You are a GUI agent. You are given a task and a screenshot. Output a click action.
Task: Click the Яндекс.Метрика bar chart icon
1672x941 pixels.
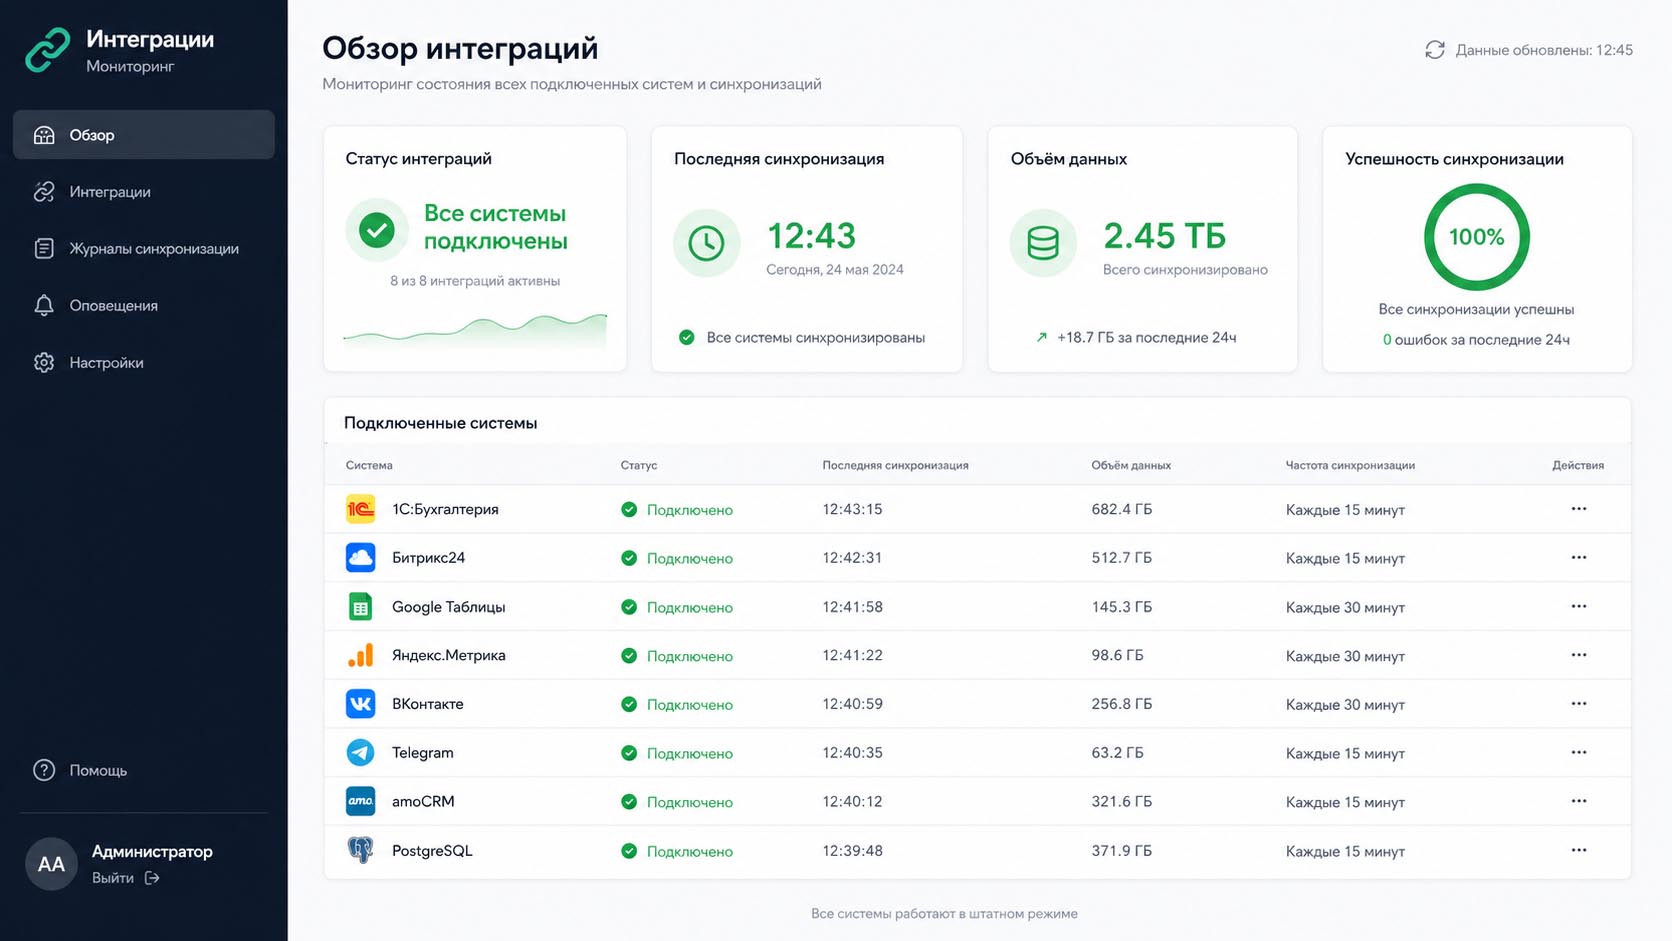click(360, 655)
